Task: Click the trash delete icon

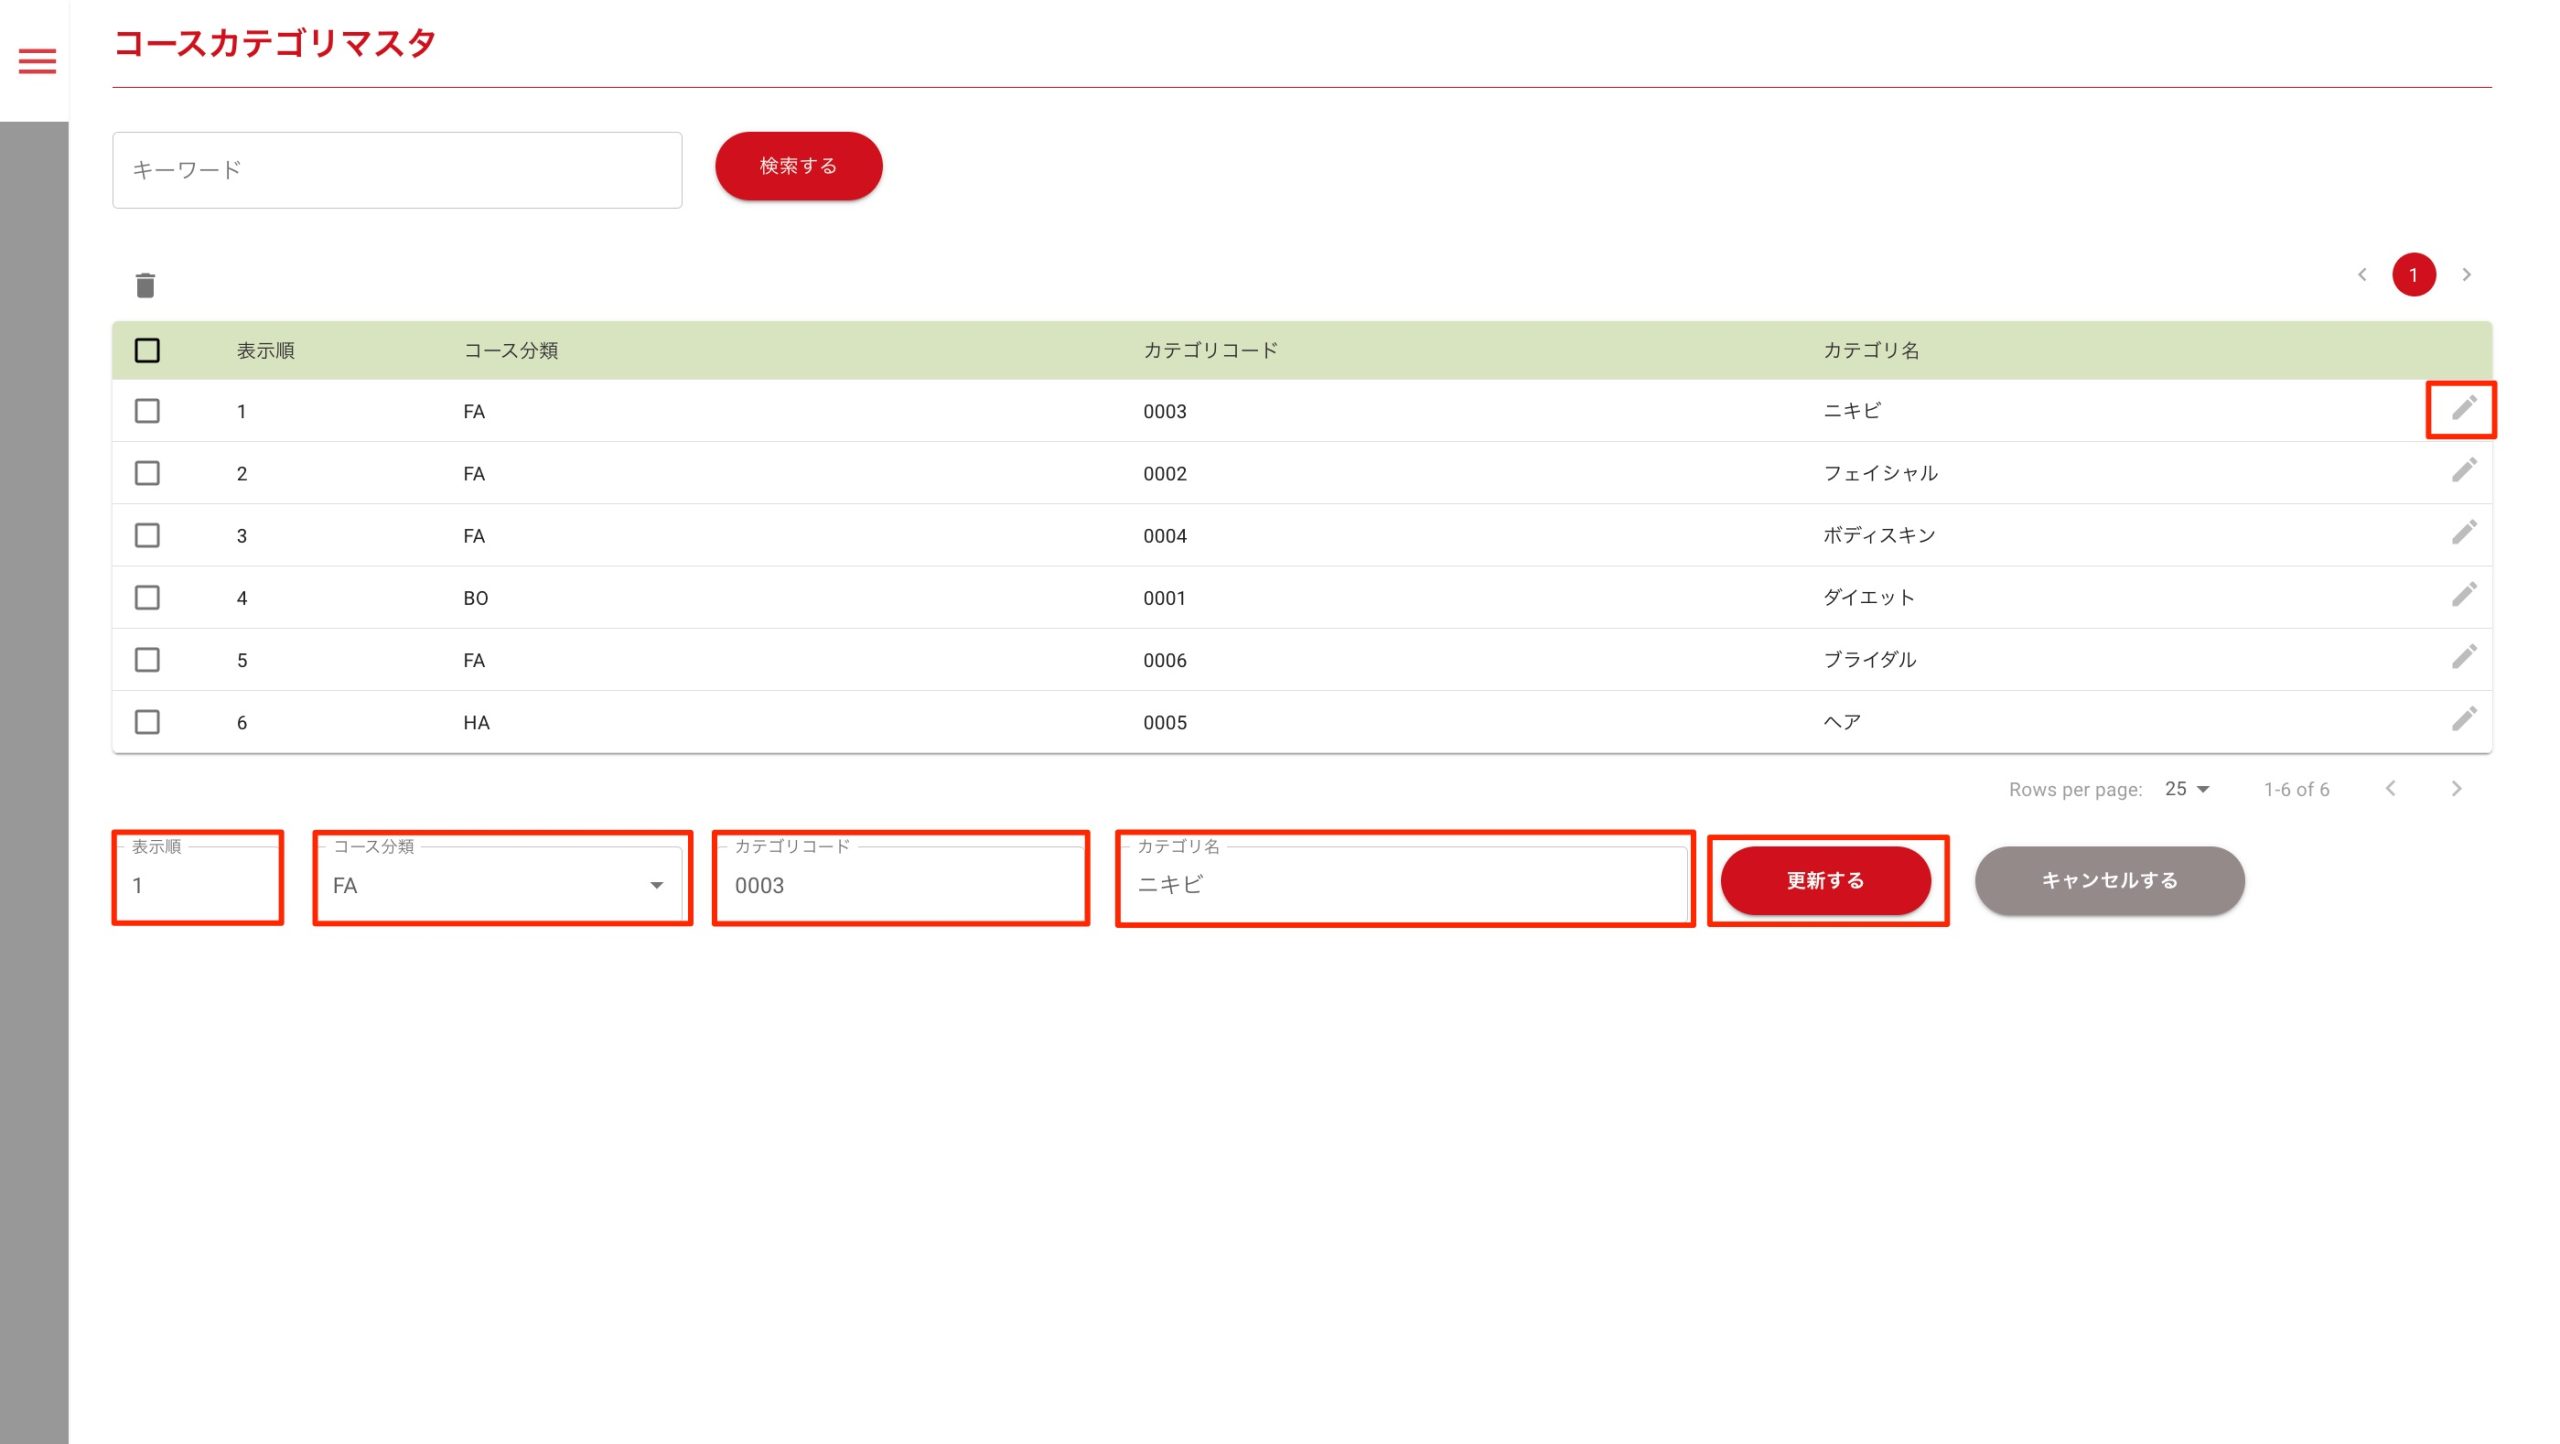Action: [145, 285]
